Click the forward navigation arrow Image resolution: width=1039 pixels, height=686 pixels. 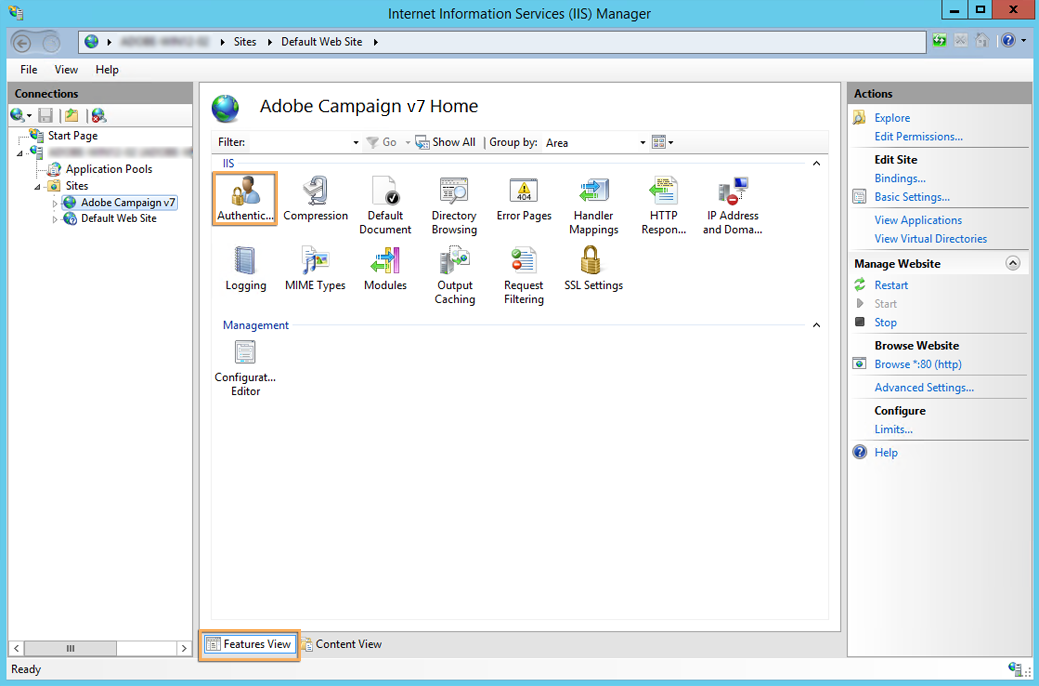tap(50, 44)
